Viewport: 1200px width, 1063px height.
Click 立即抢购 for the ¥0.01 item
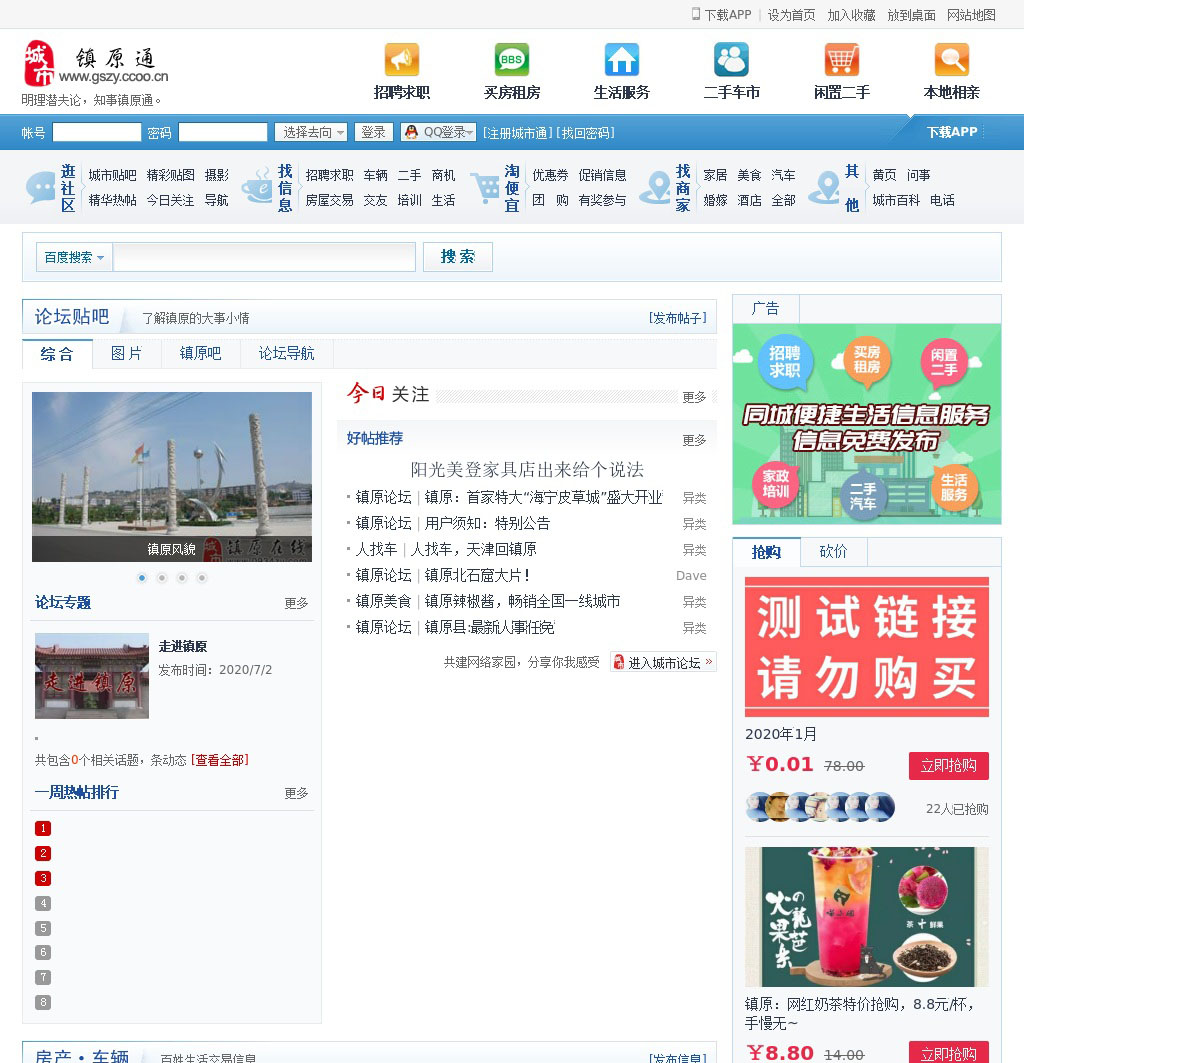949,766
